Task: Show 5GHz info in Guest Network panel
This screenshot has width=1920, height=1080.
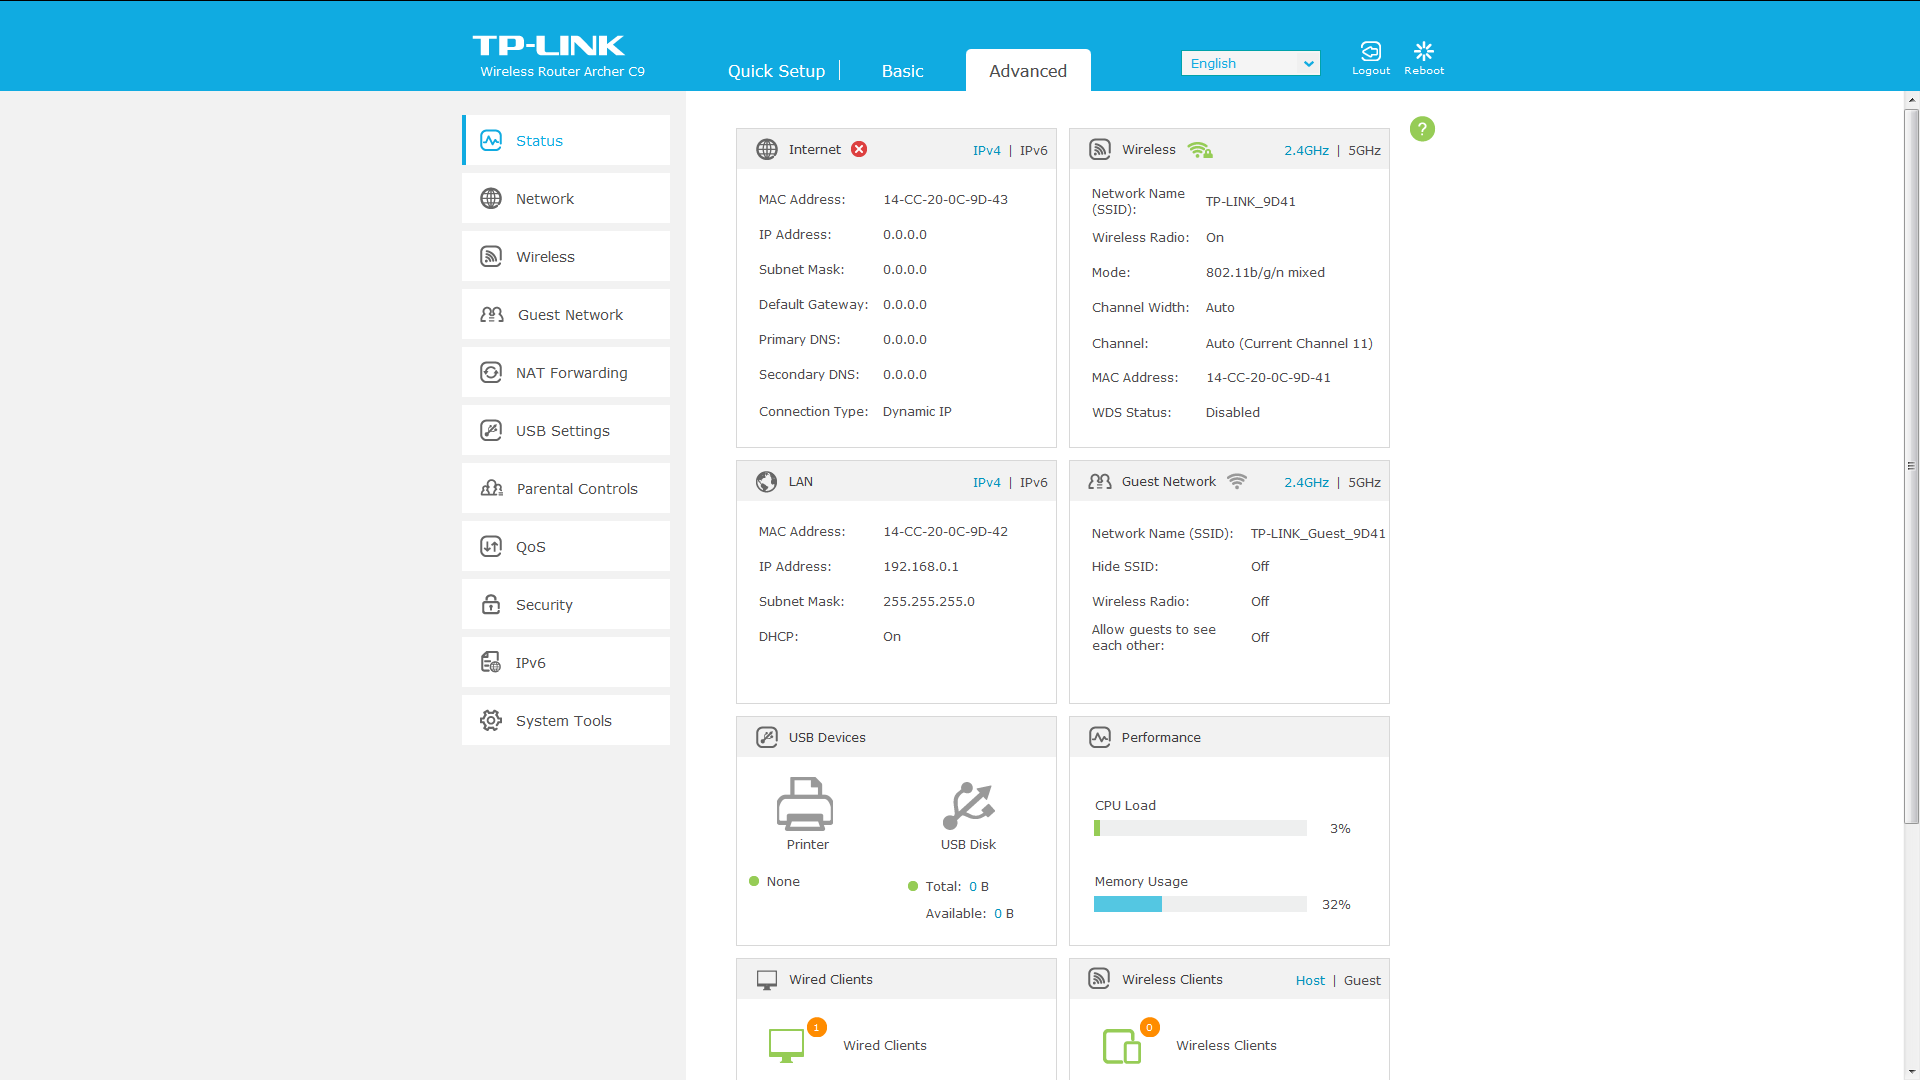Action: point(1364,482)
